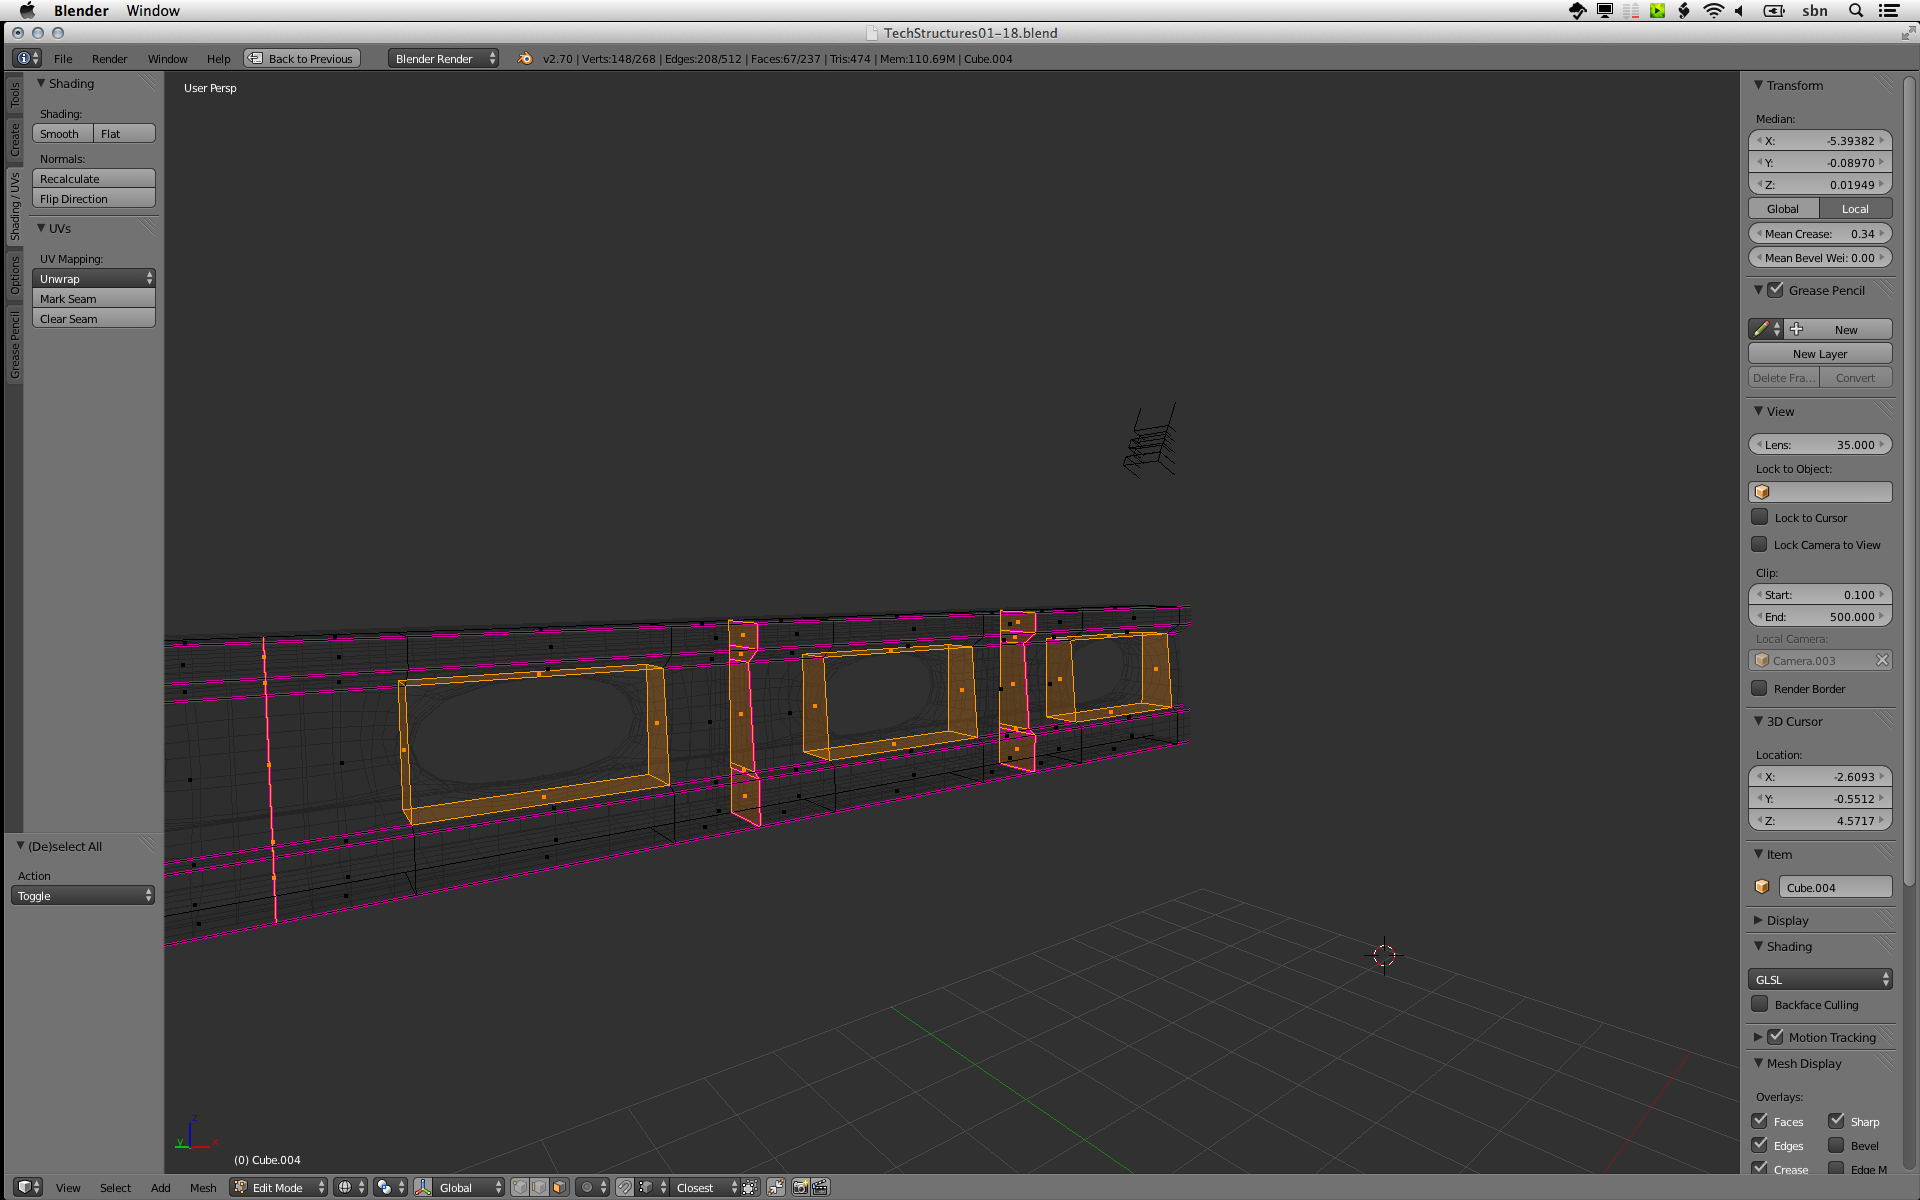The height and width of the screenshot is (1200, 1920).
Task: Open the Unwrap dropdown
Action: 94,279
